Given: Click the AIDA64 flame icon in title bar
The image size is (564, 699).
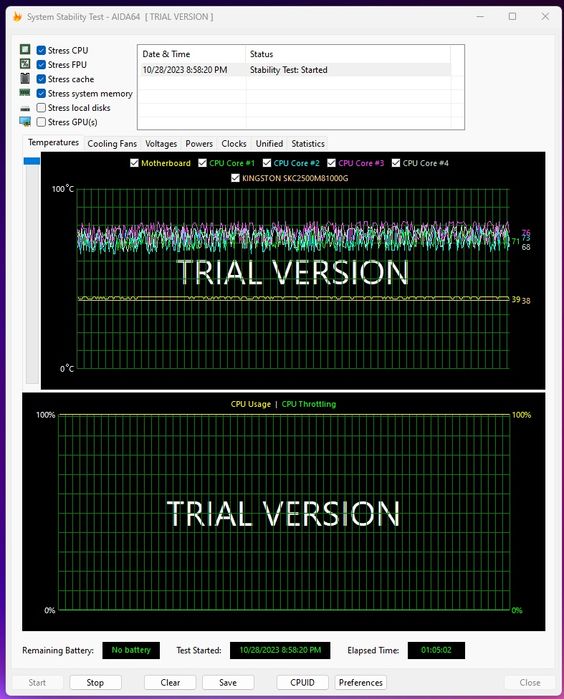Looking at the screenshot, I should click(x=17, y=17).
